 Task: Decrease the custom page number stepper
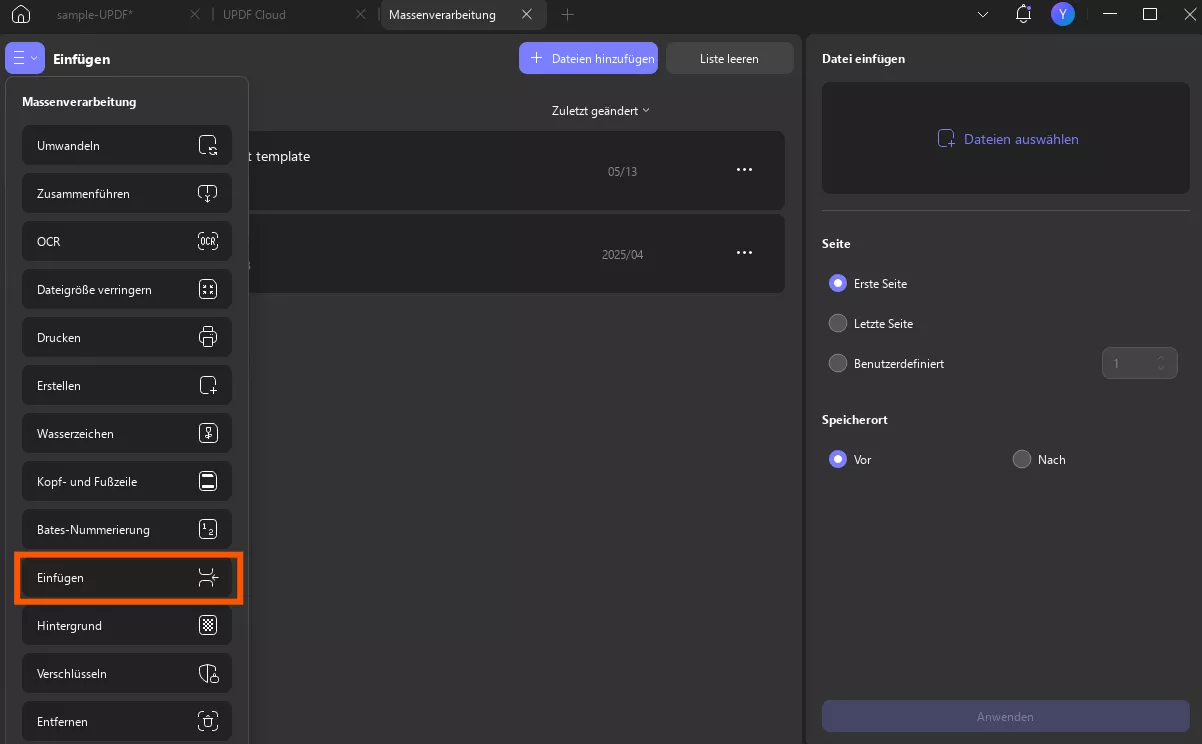(x=1161, y=369)
